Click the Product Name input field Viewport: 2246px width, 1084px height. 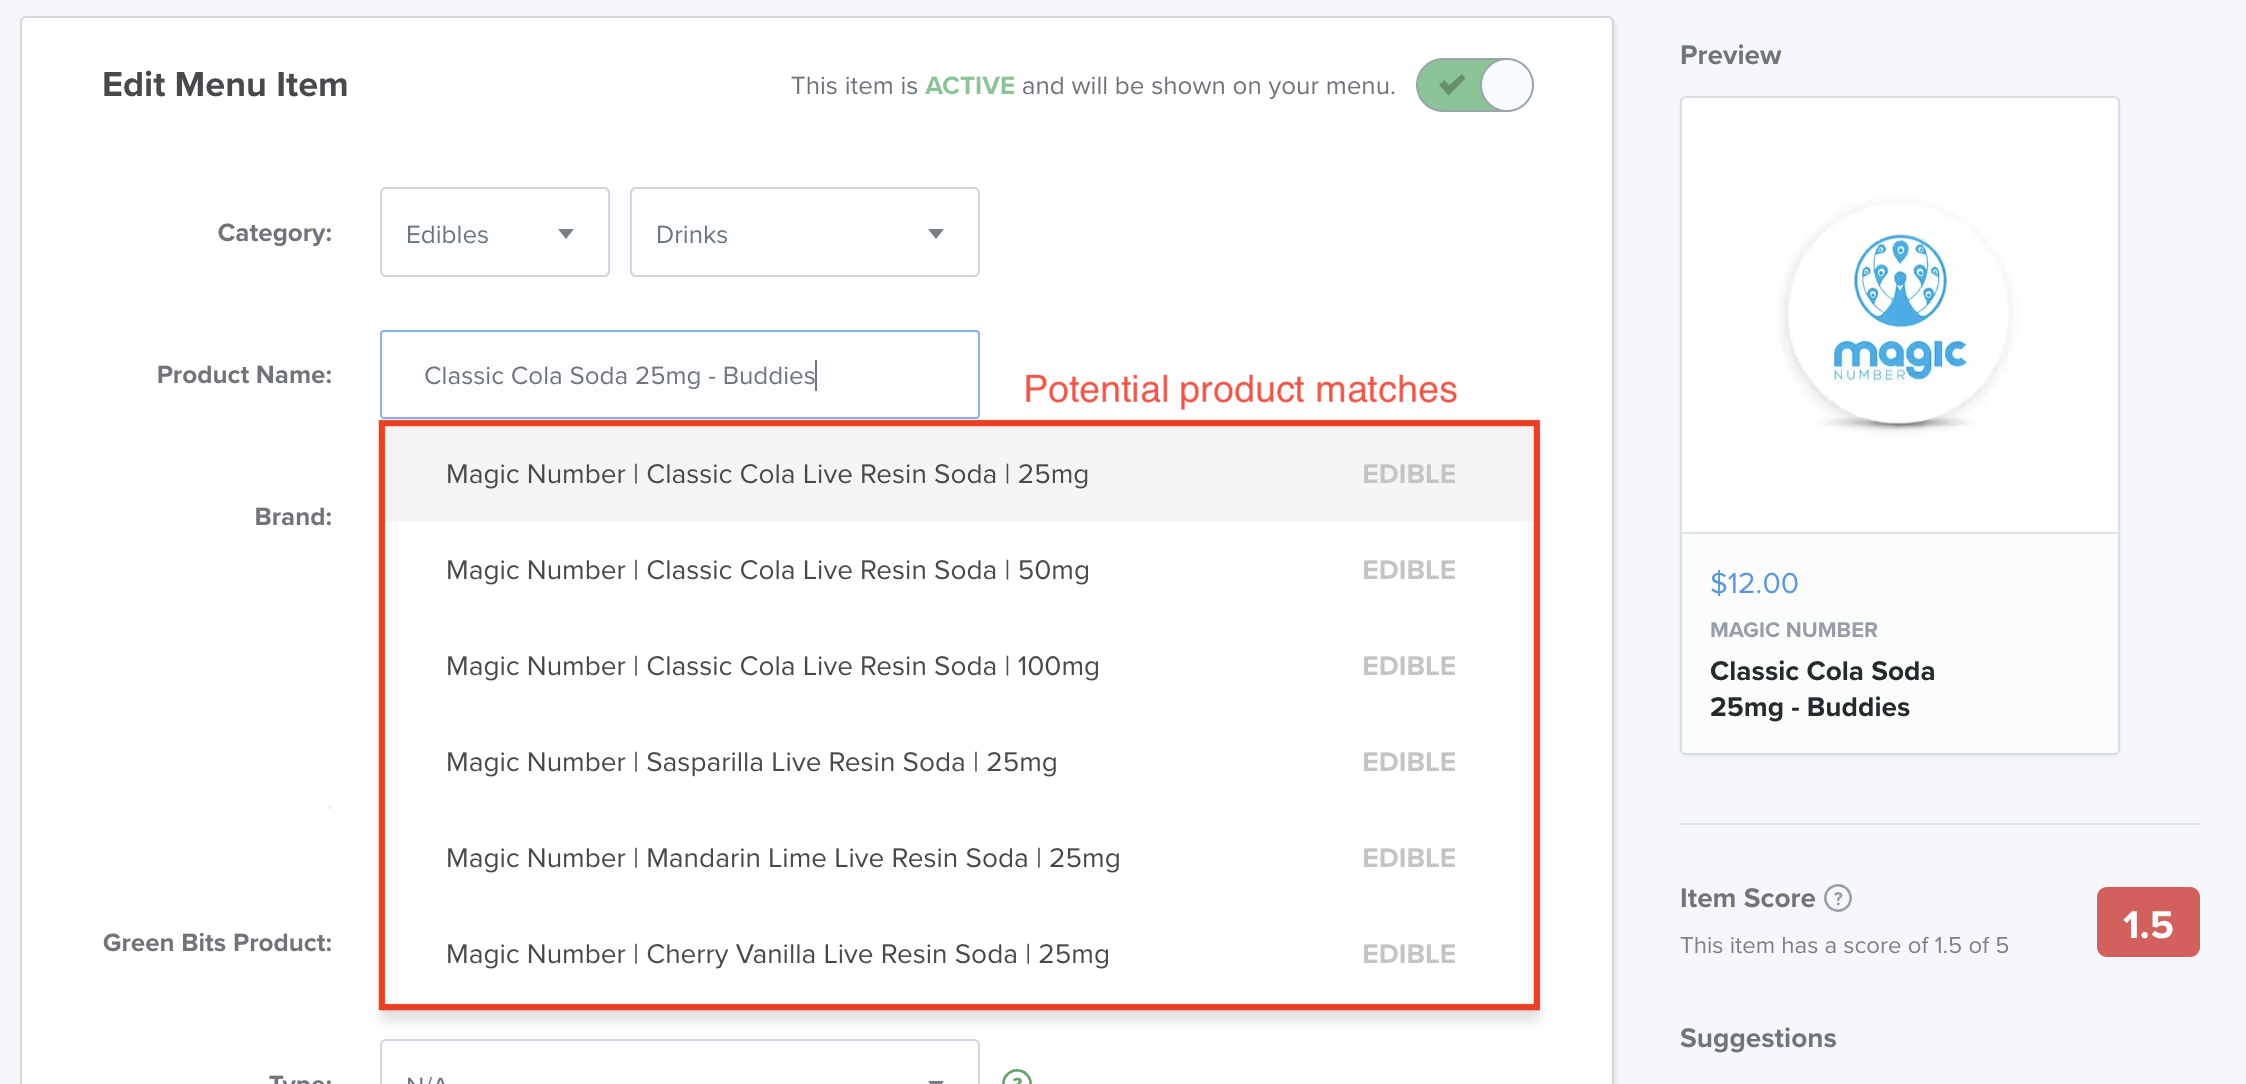pyautogui.click(x=679, y=375)
